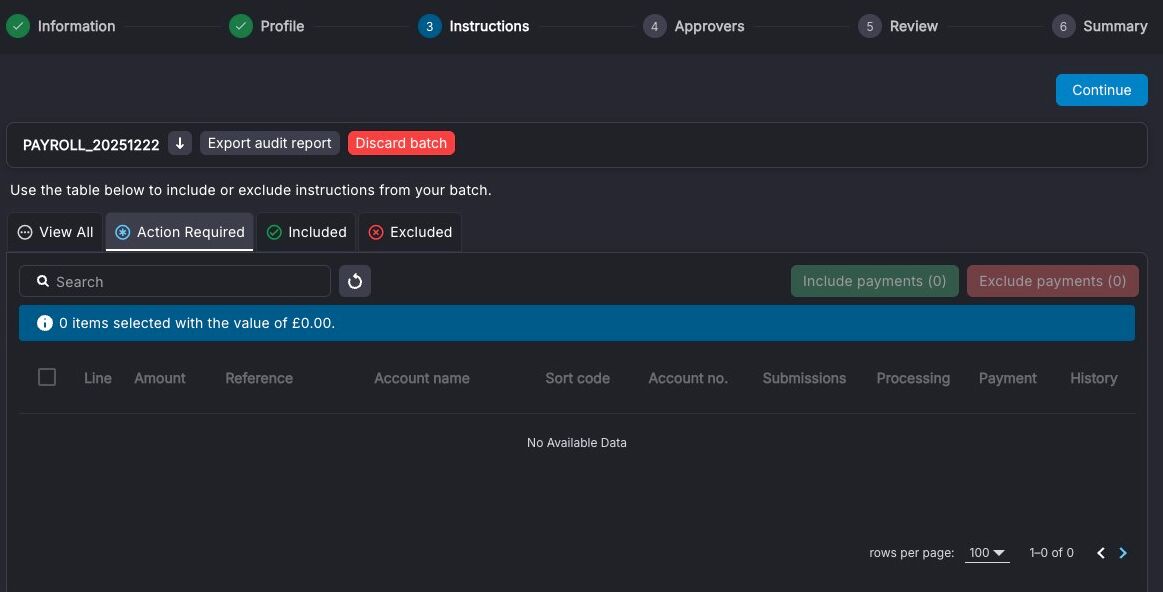Click the History column header
The width and height of the screenshot is (1163, 592).
click(x=1093, y=378)
